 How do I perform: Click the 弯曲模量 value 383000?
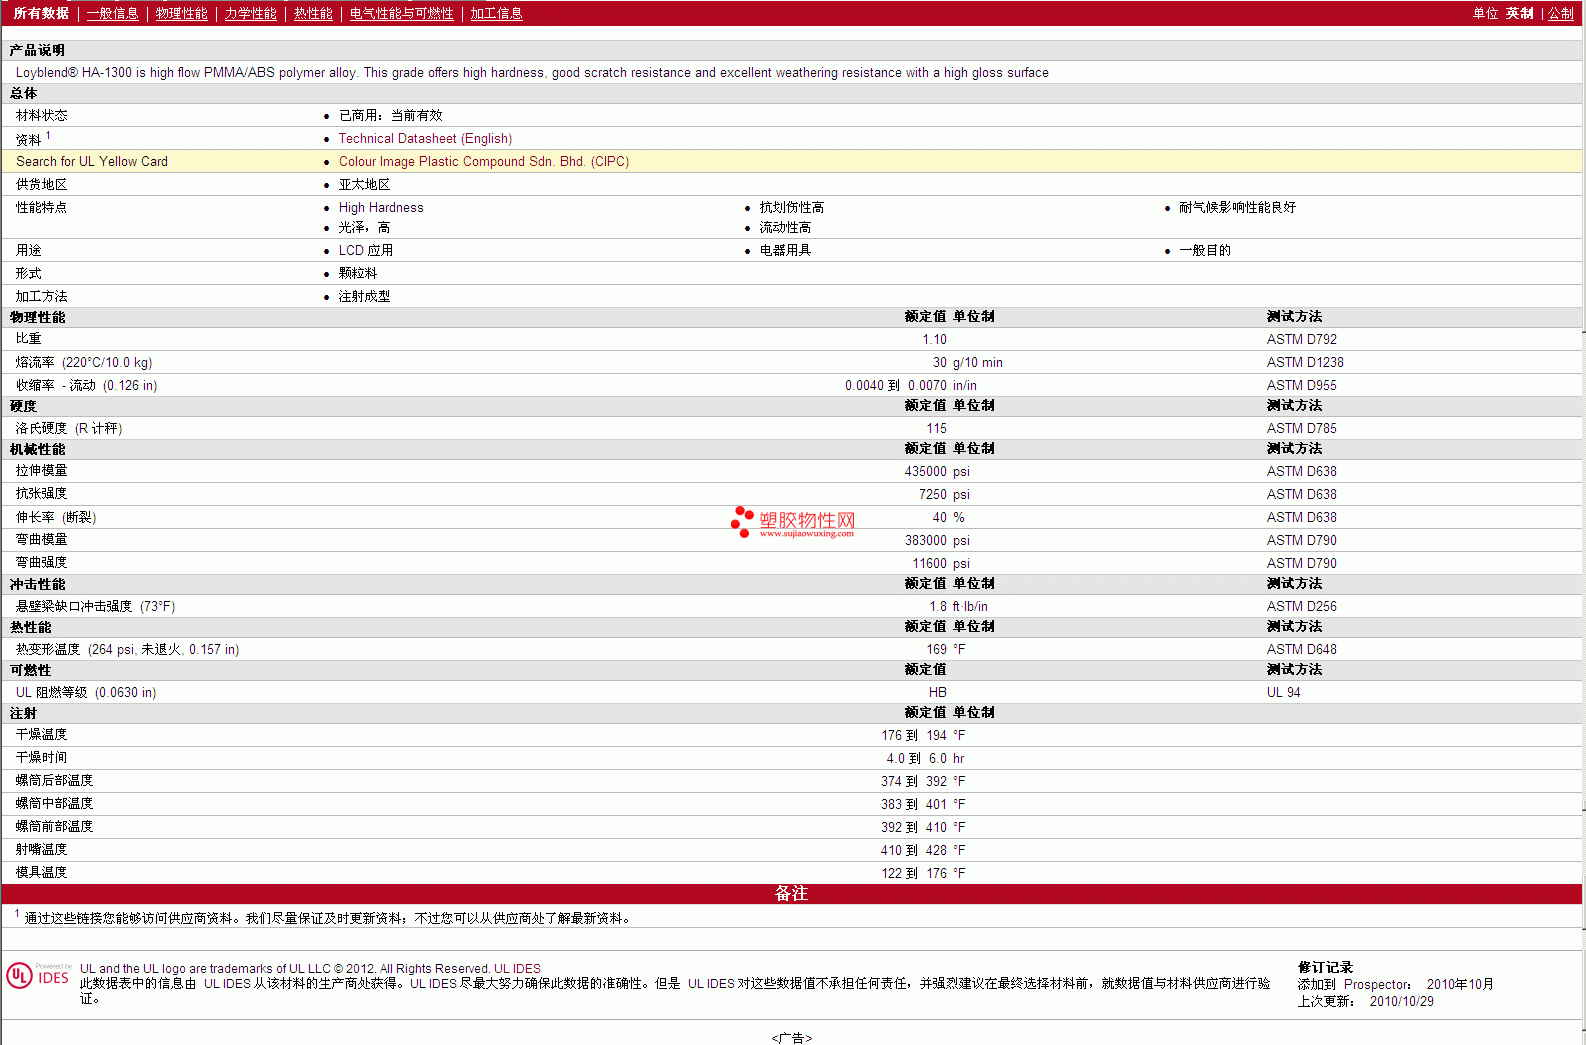pyautogui.click(x=925, y=540)
